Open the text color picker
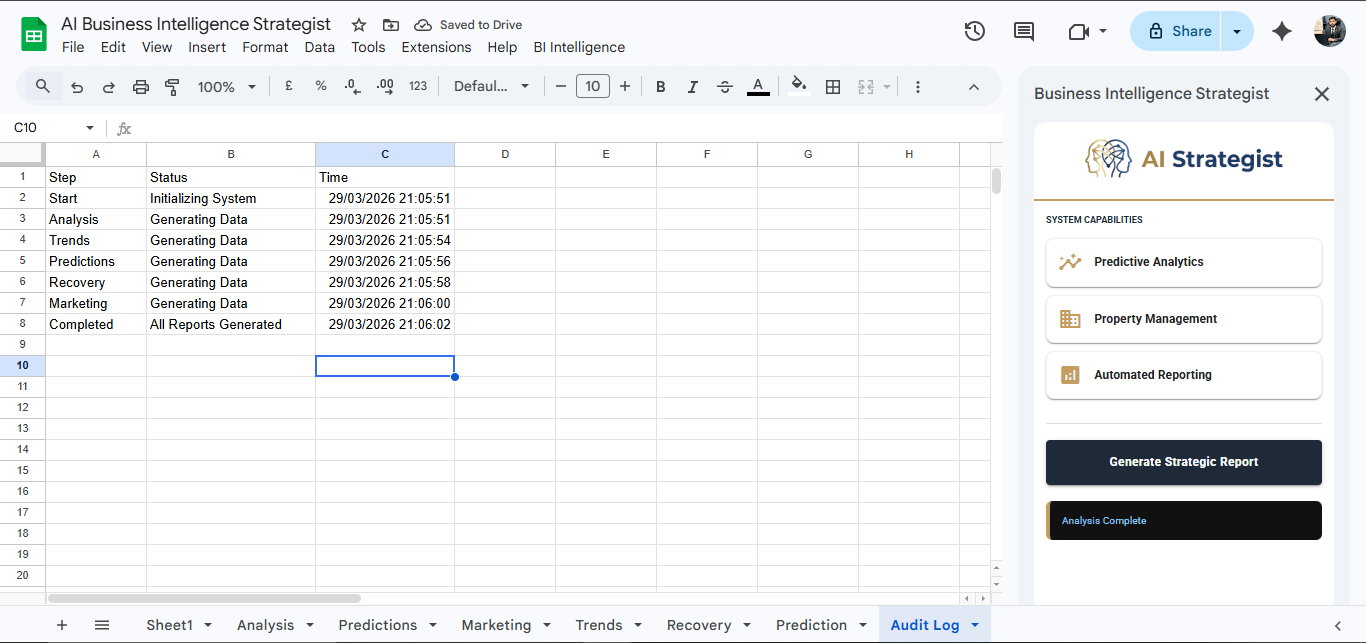This screenshot has height=643, width=1366. [x=758, y=86]
